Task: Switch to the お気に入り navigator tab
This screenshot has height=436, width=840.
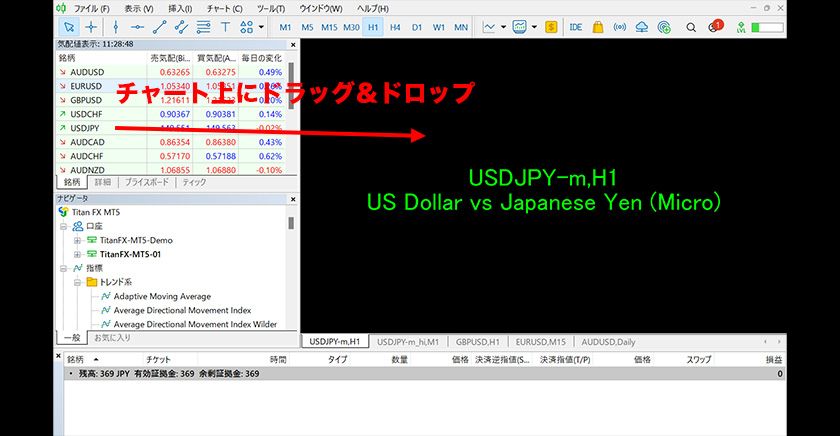Action: pos(112,338)
